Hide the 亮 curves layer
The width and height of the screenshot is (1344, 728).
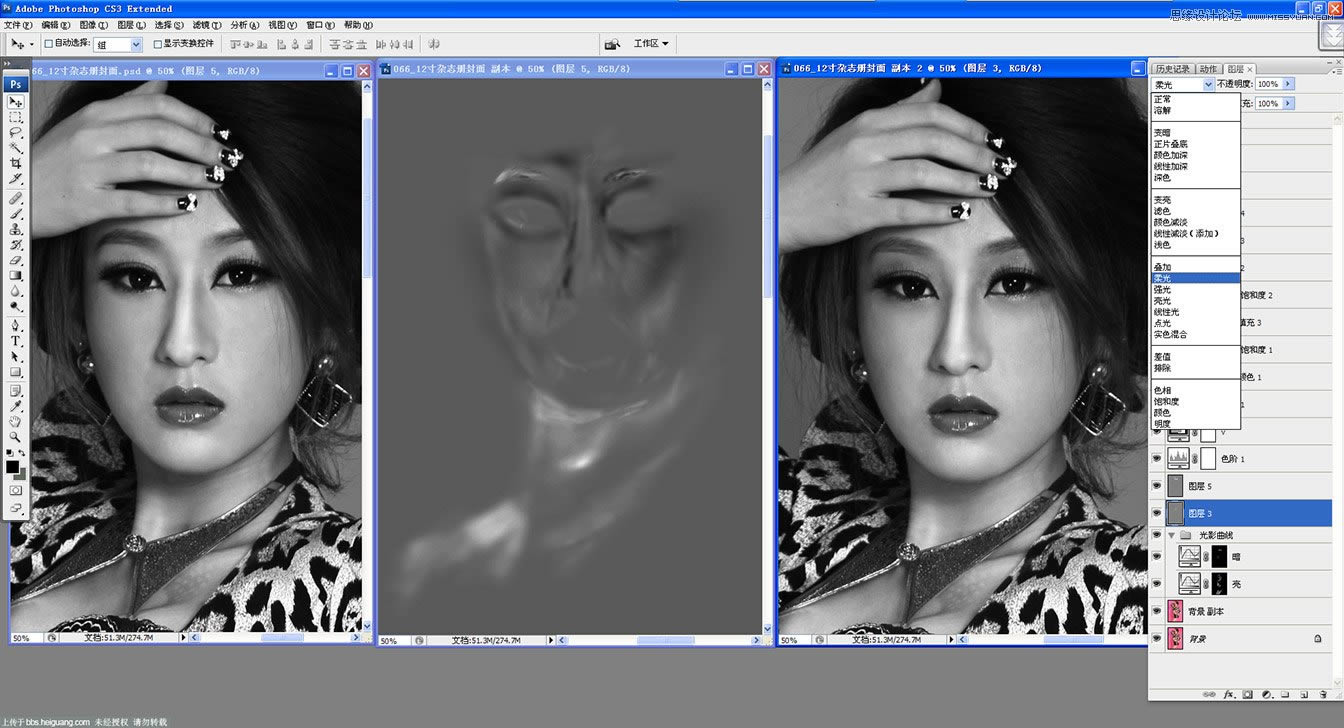1157,584
